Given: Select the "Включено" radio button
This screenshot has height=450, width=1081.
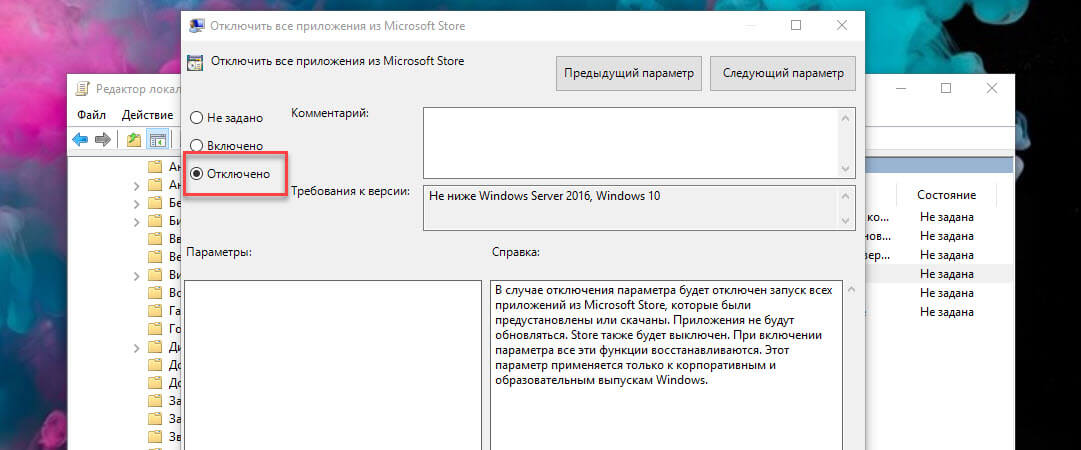Looking at the screenshot, I should click(x=196, y=145).
